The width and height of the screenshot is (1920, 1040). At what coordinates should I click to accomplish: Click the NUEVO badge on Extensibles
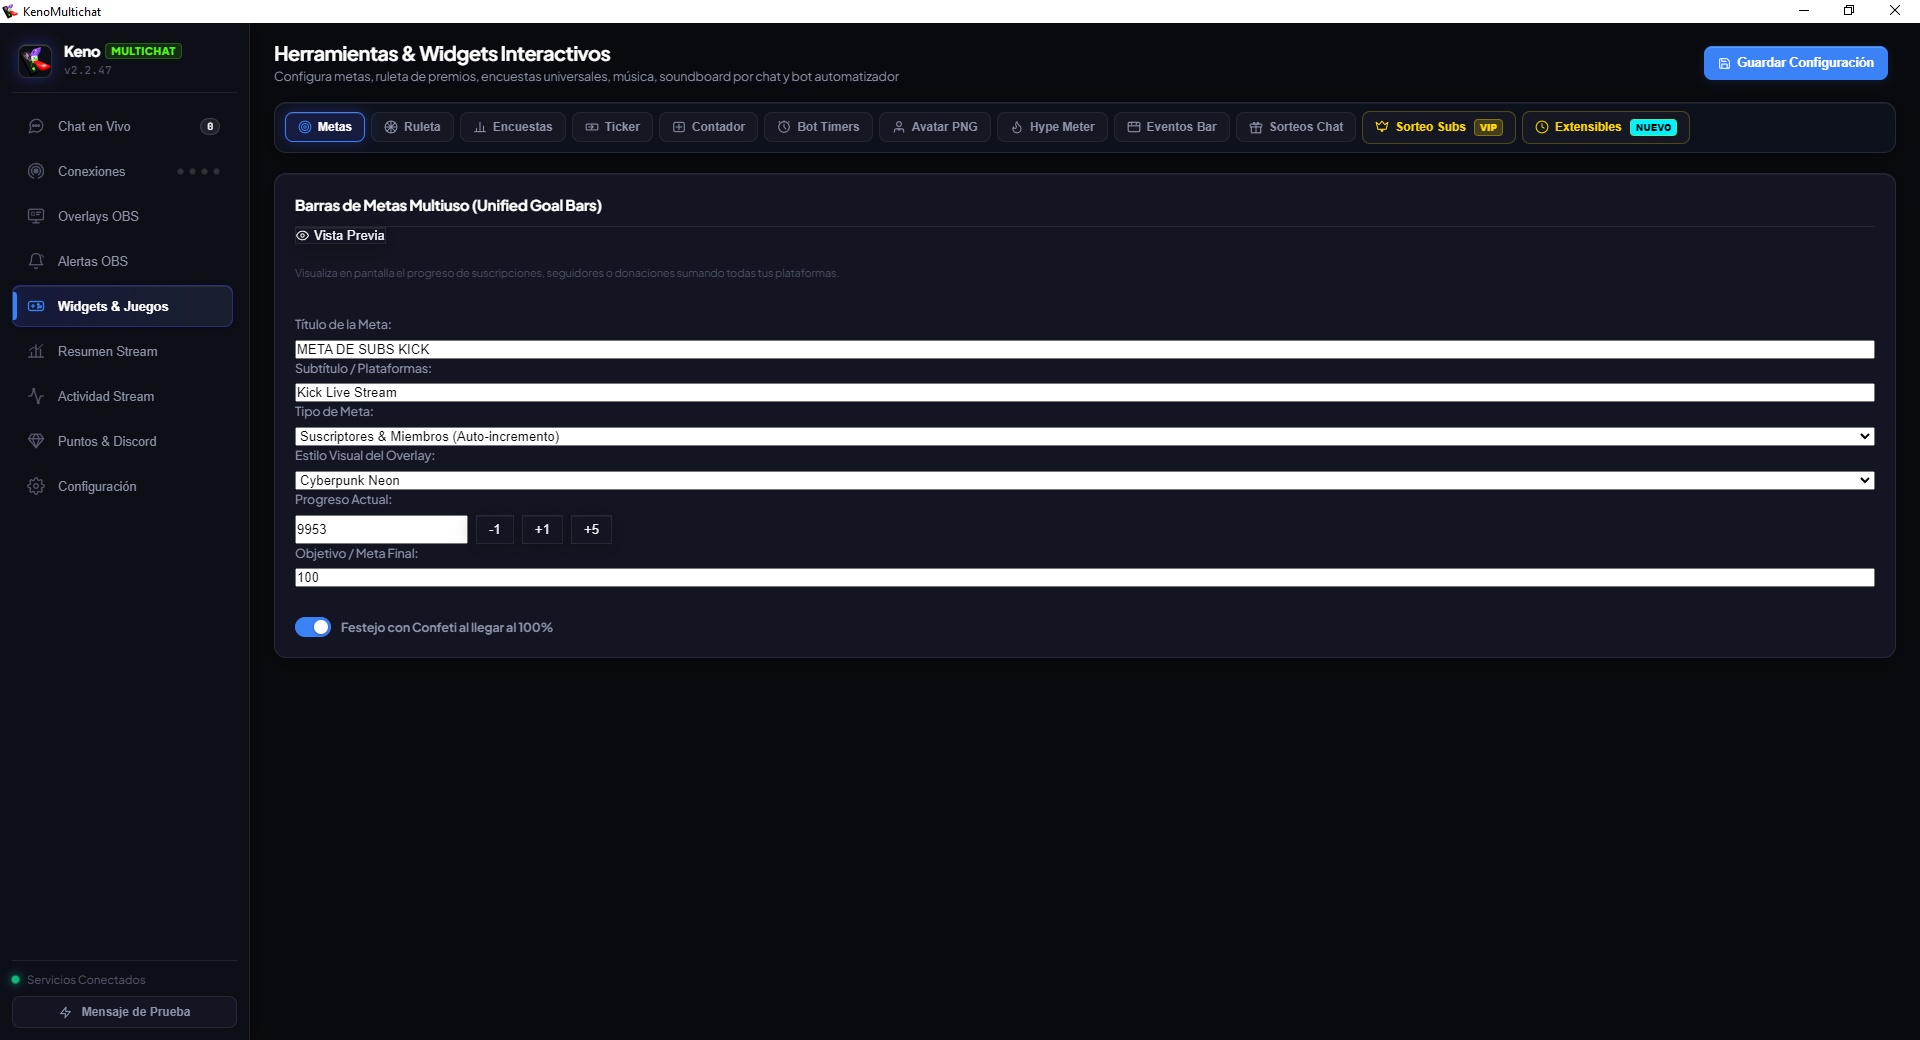[1653, 127]
